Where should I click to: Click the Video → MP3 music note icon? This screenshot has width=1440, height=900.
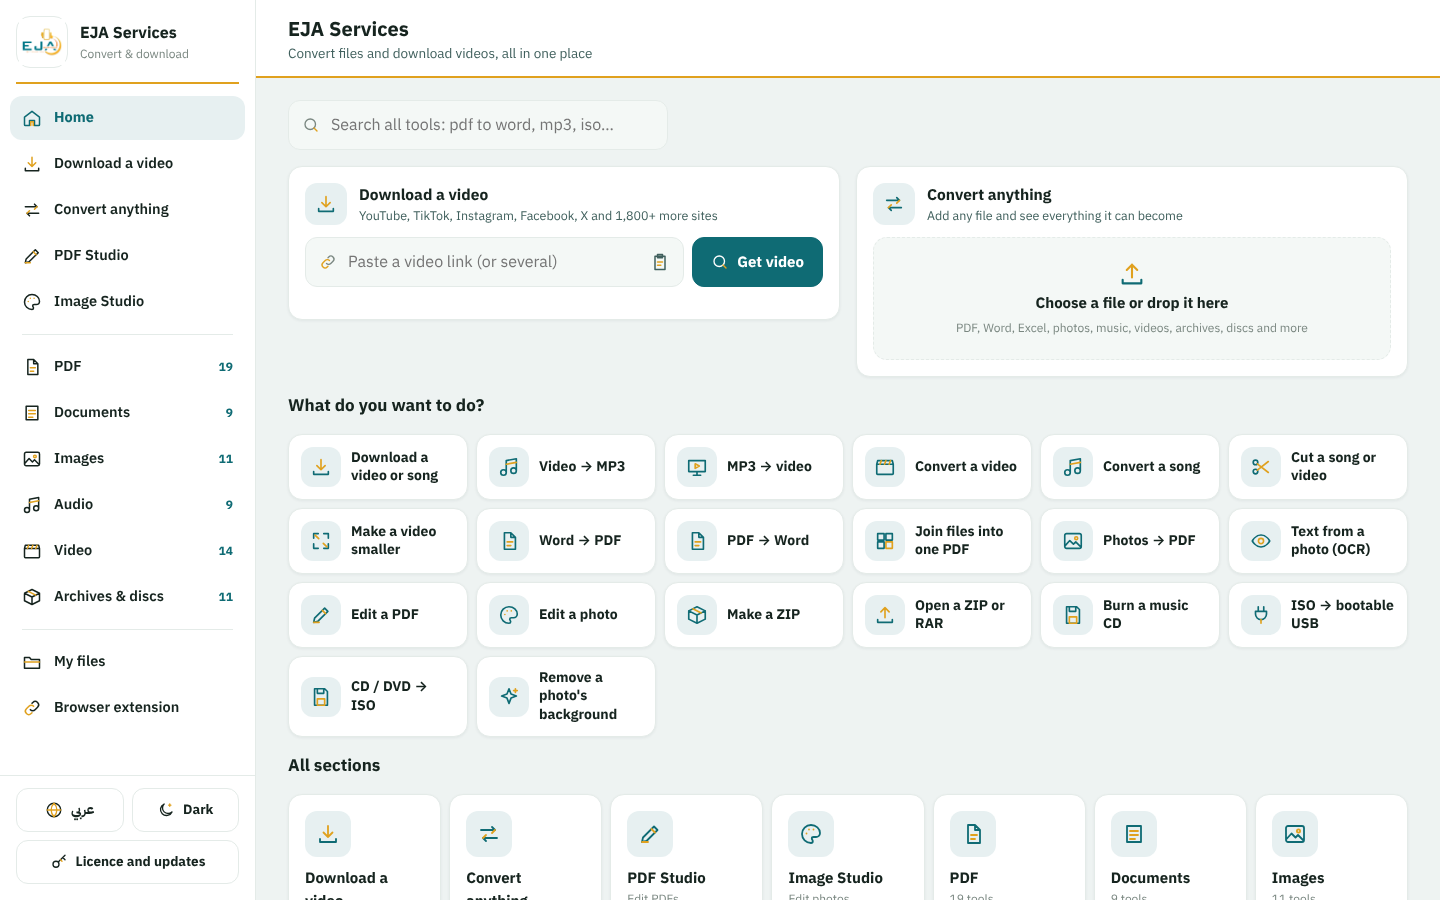tap(509, 467)
